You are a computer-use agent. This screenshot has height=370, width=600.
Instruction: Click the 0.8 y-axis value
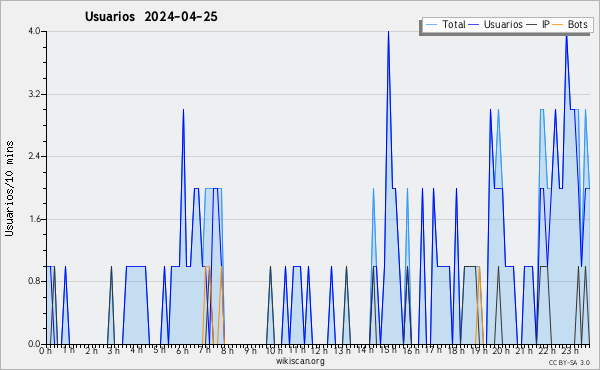tap(34, 282)
